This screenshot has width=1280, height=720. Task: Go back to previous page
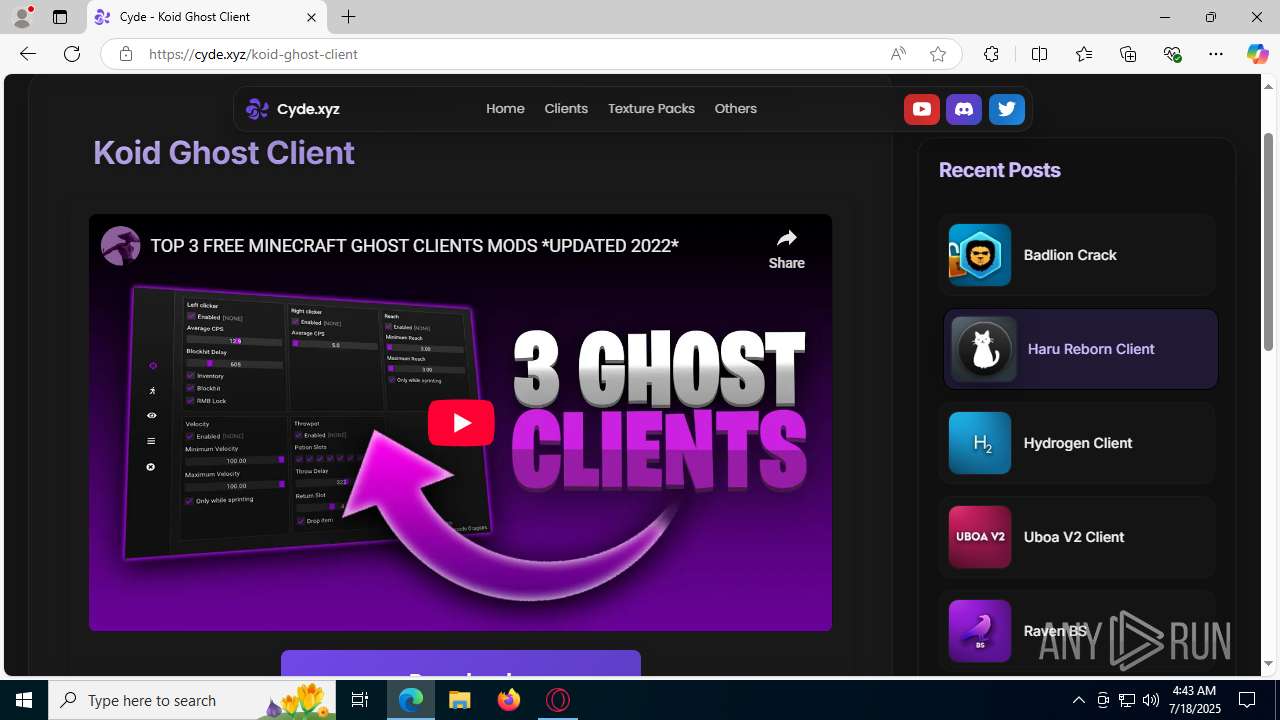28,54
